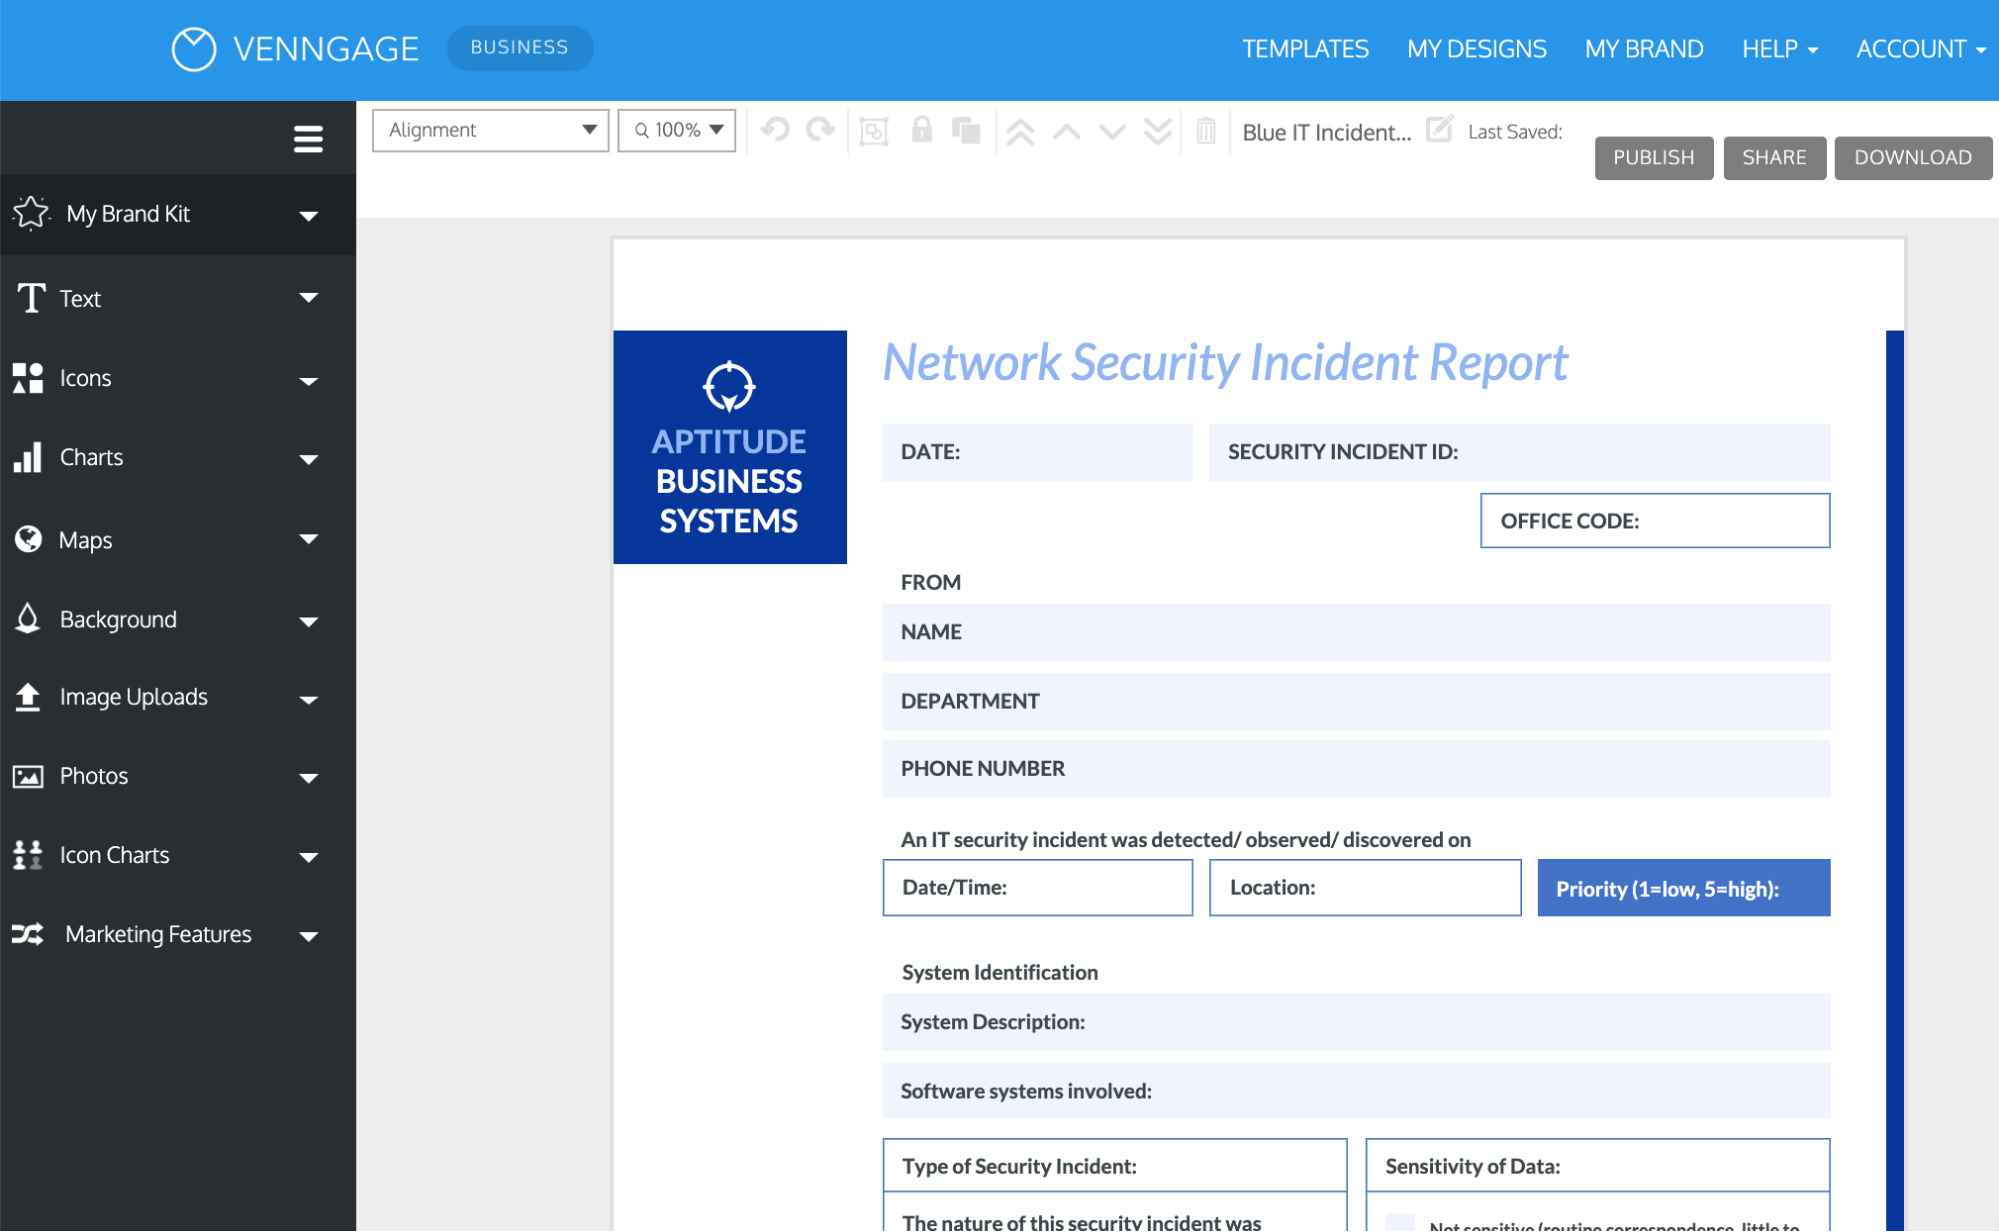The image size is (1999, 1232).
Task: Click send to back double-chevron icon
Action: click(1157, 132)
